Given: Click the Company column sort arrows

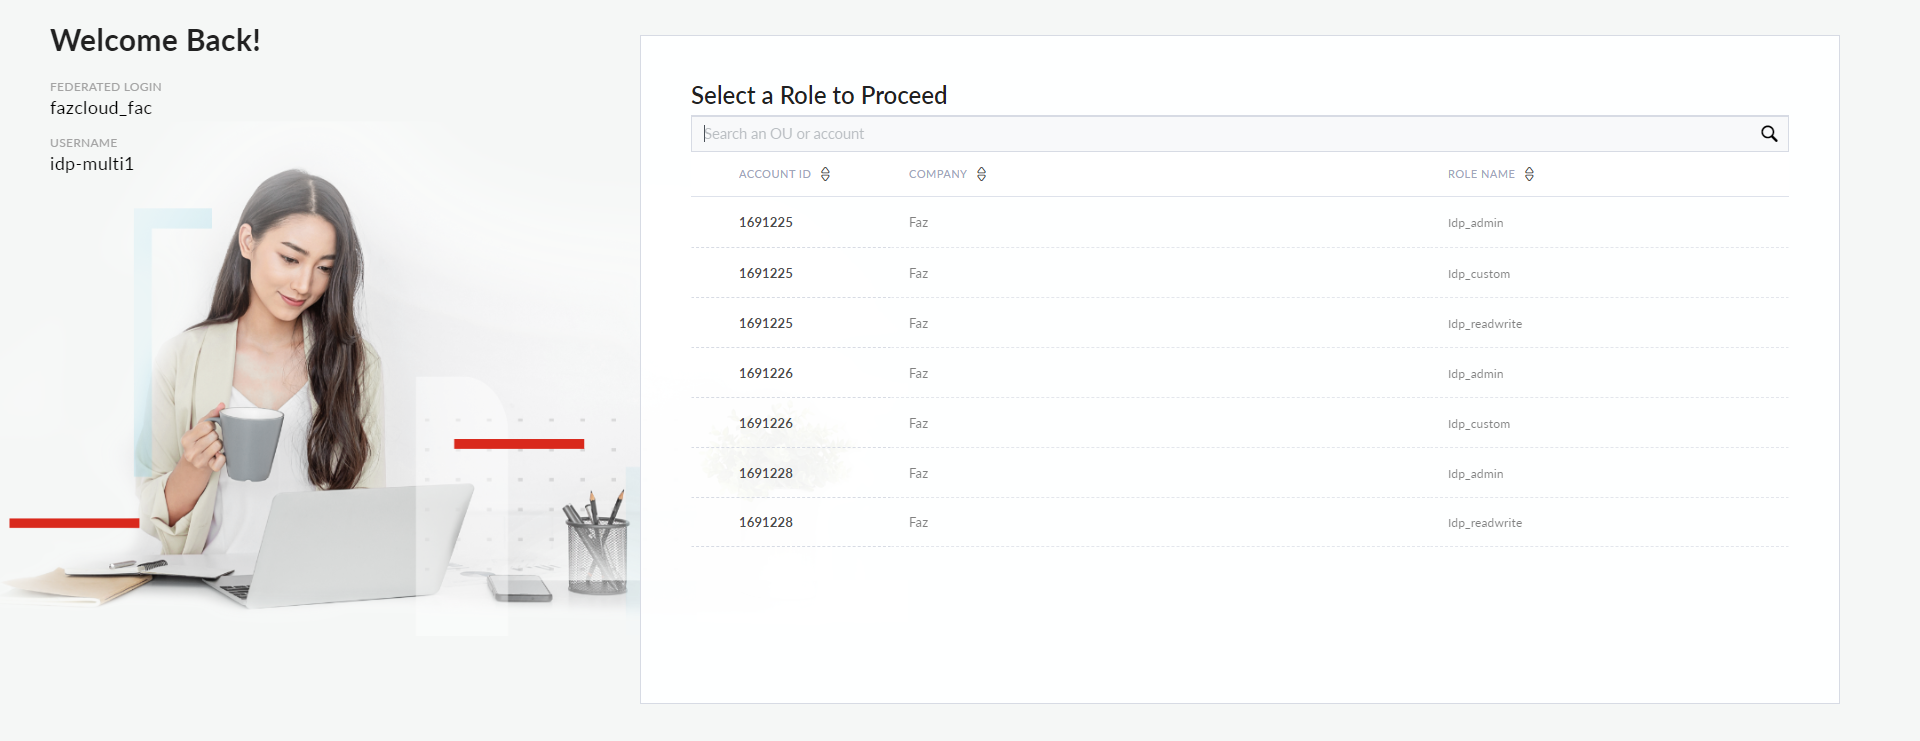Looking at the screenshot, I should [981, 174].
